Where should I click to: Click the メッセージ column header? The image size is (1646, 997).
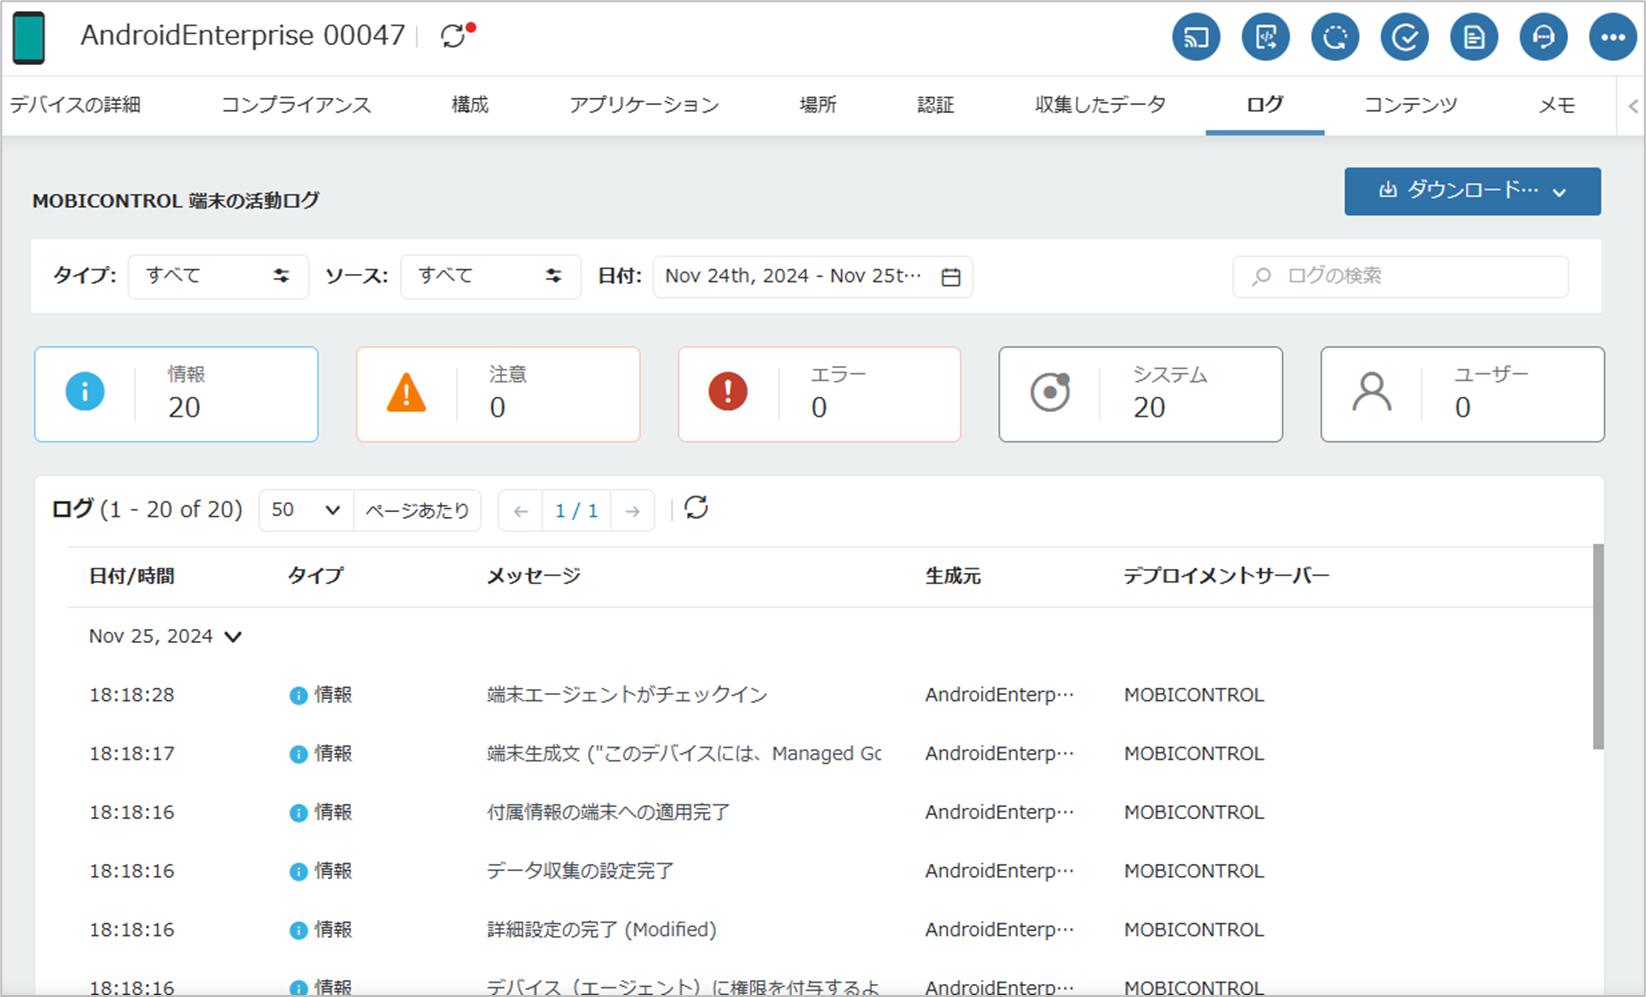pyautogui.click(x=533, y=576)
